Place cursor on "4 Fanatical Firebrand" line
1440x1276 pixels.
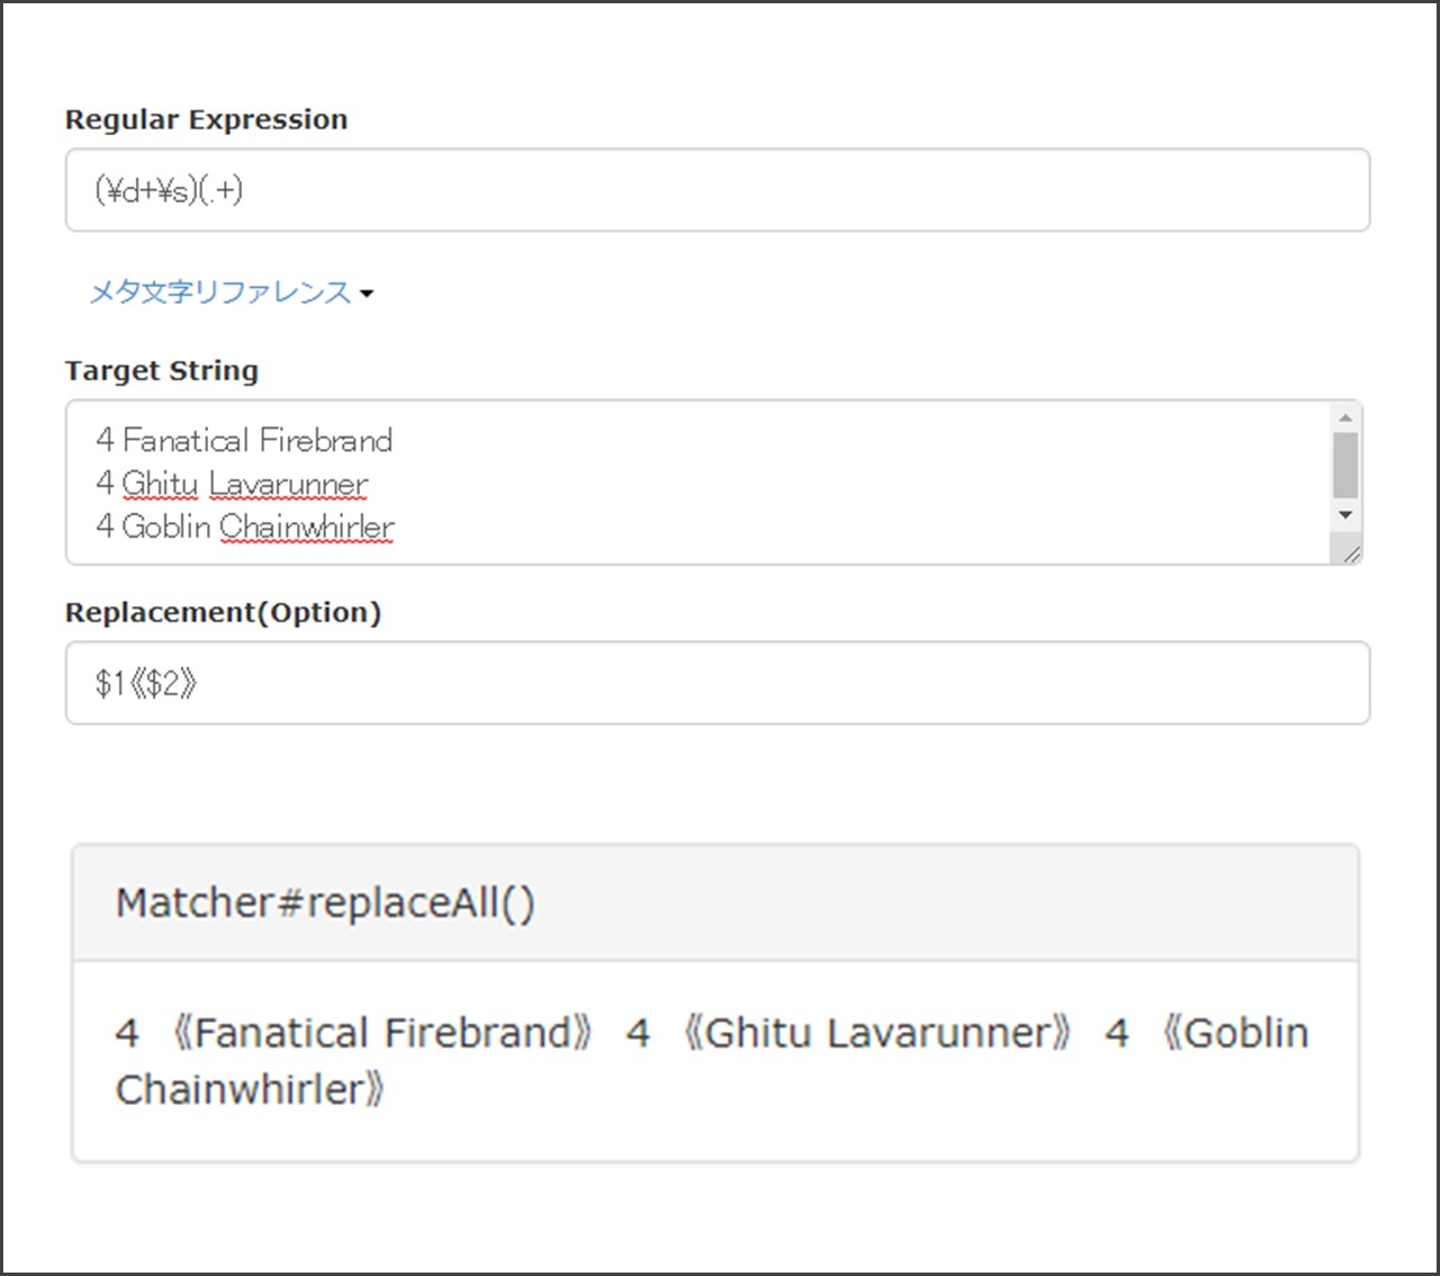point(244,440)
